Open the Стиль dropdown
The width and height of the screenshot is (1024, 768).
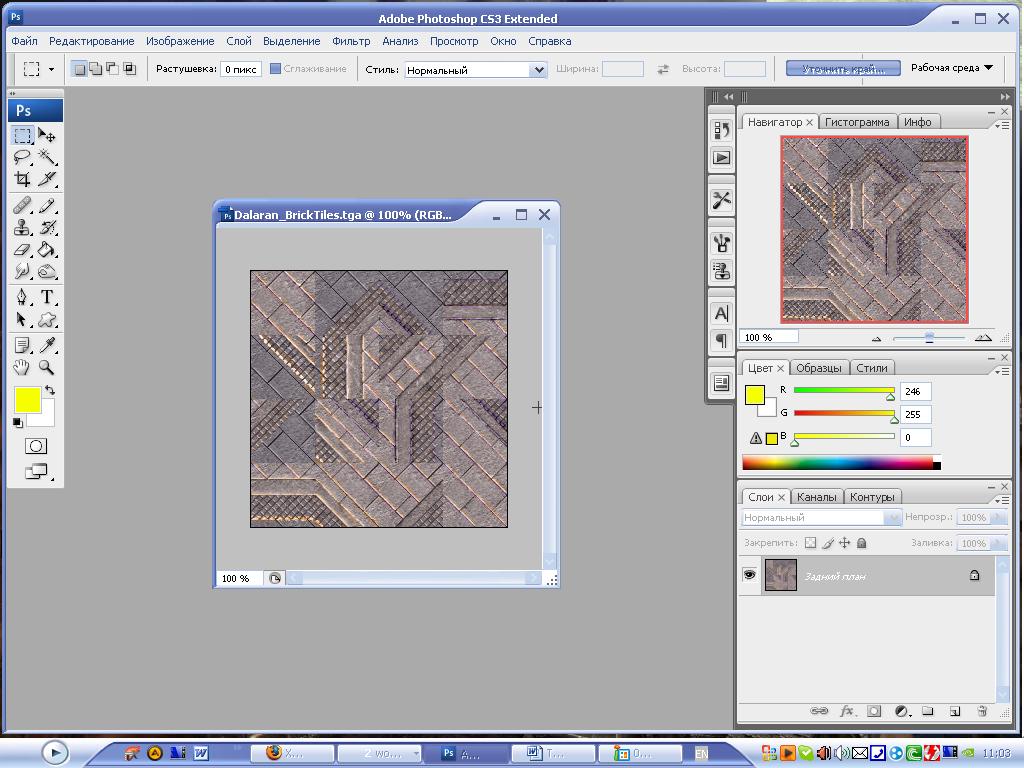[x=538, y=70]
